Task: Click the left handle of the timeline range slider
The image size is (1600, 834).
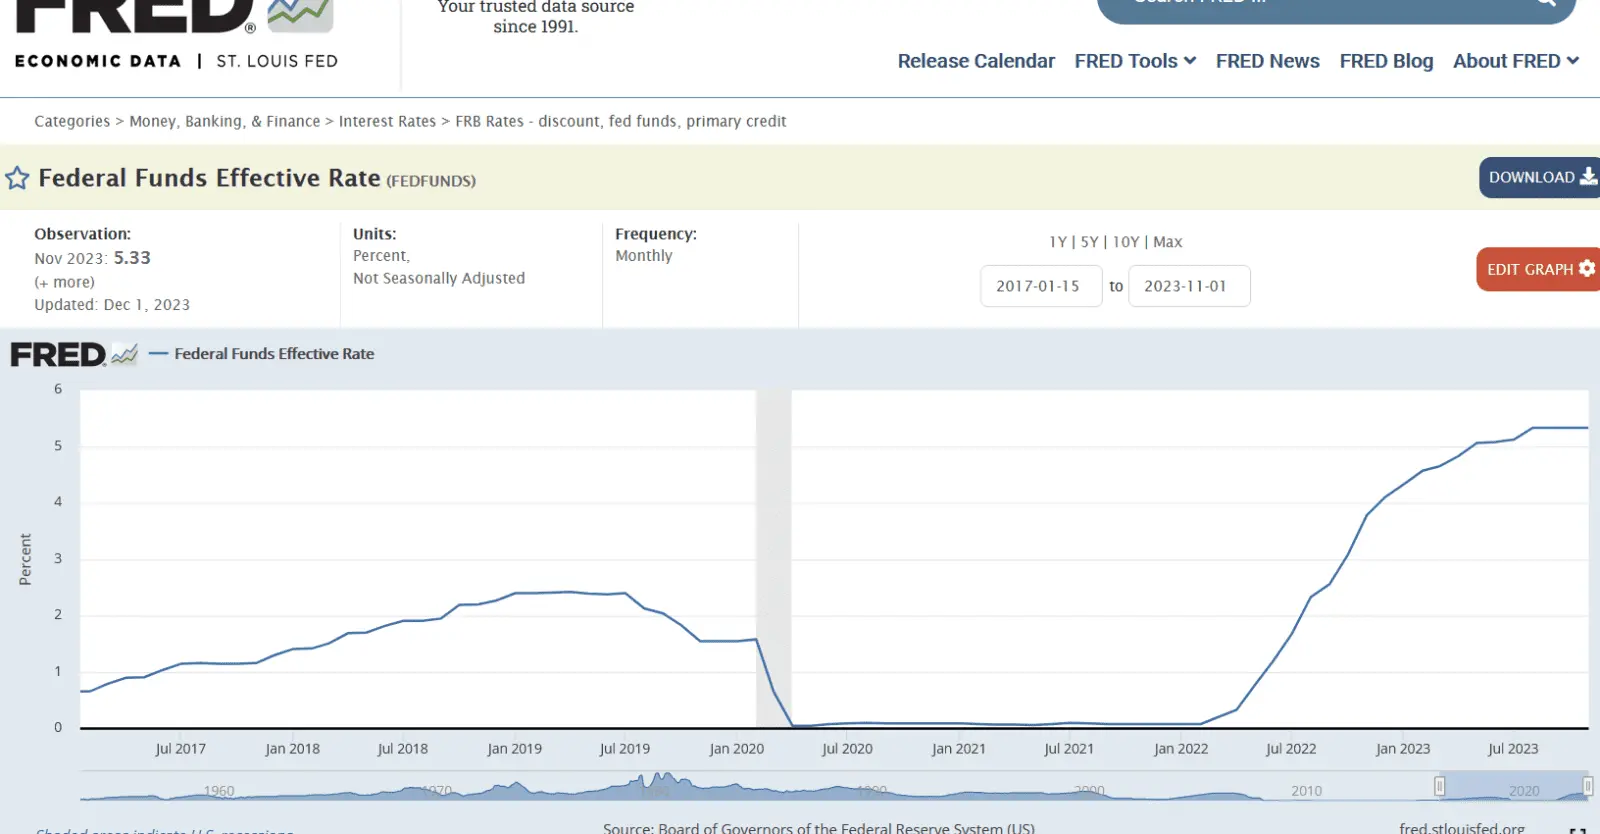Action: point(1439,786)
